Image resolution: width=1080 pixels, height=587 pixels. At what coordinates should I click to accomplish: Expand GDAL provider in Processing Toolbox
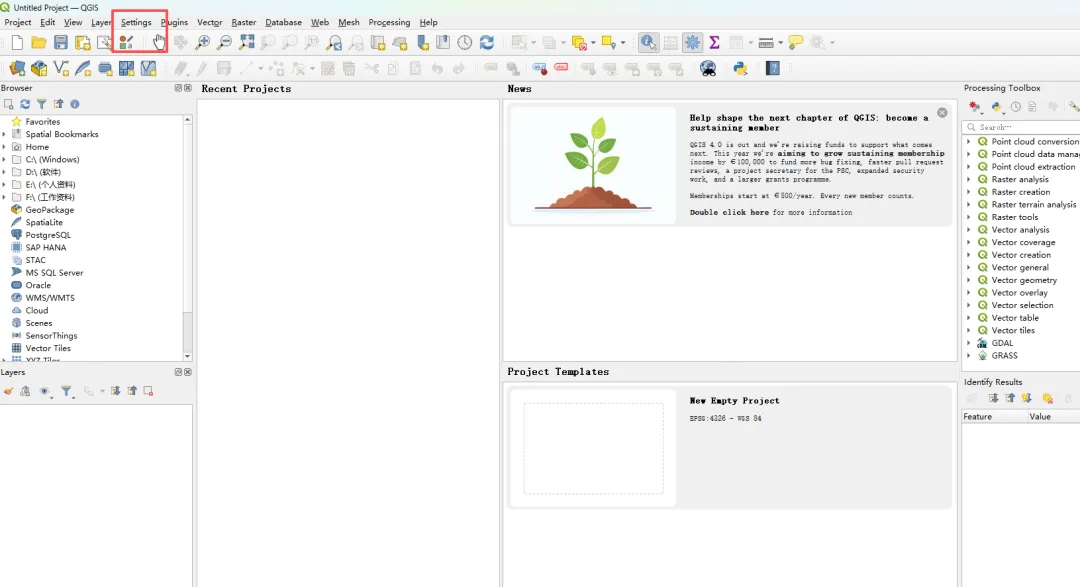click(x=968, y=342)
